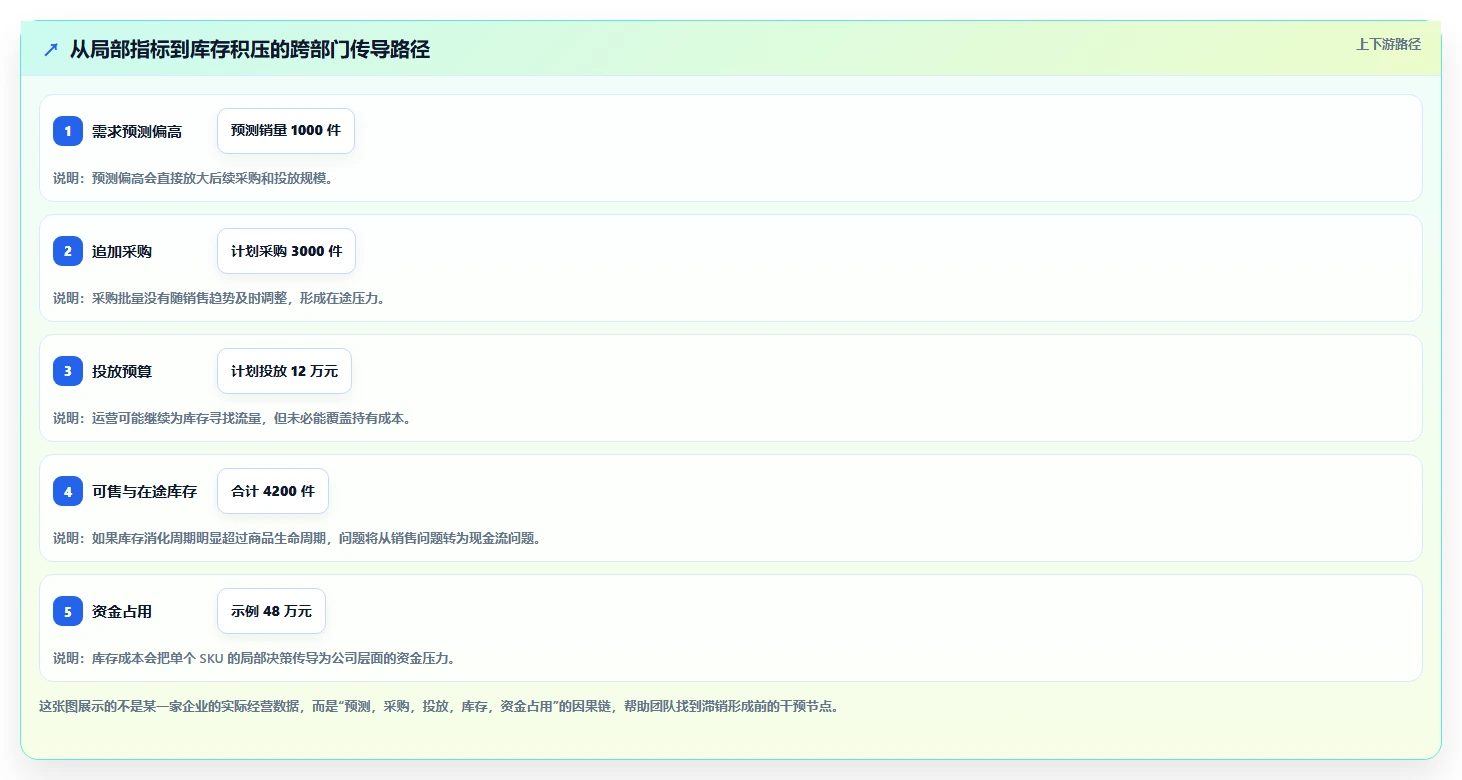
Task: Select step badge number 5
Action: tap(68, 611)
